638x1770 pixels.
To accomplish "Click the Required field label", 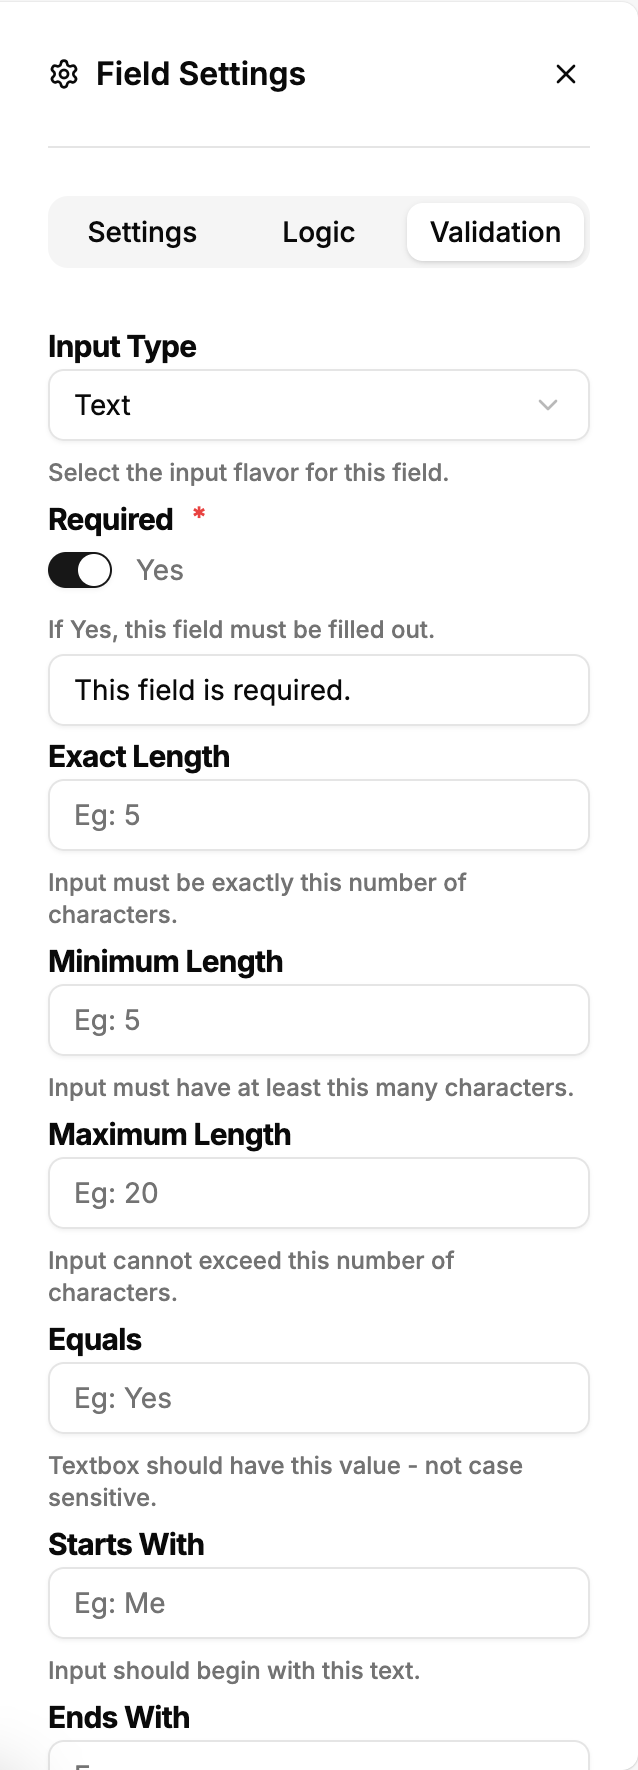I will pyautogui.click(x=111, y=520).
